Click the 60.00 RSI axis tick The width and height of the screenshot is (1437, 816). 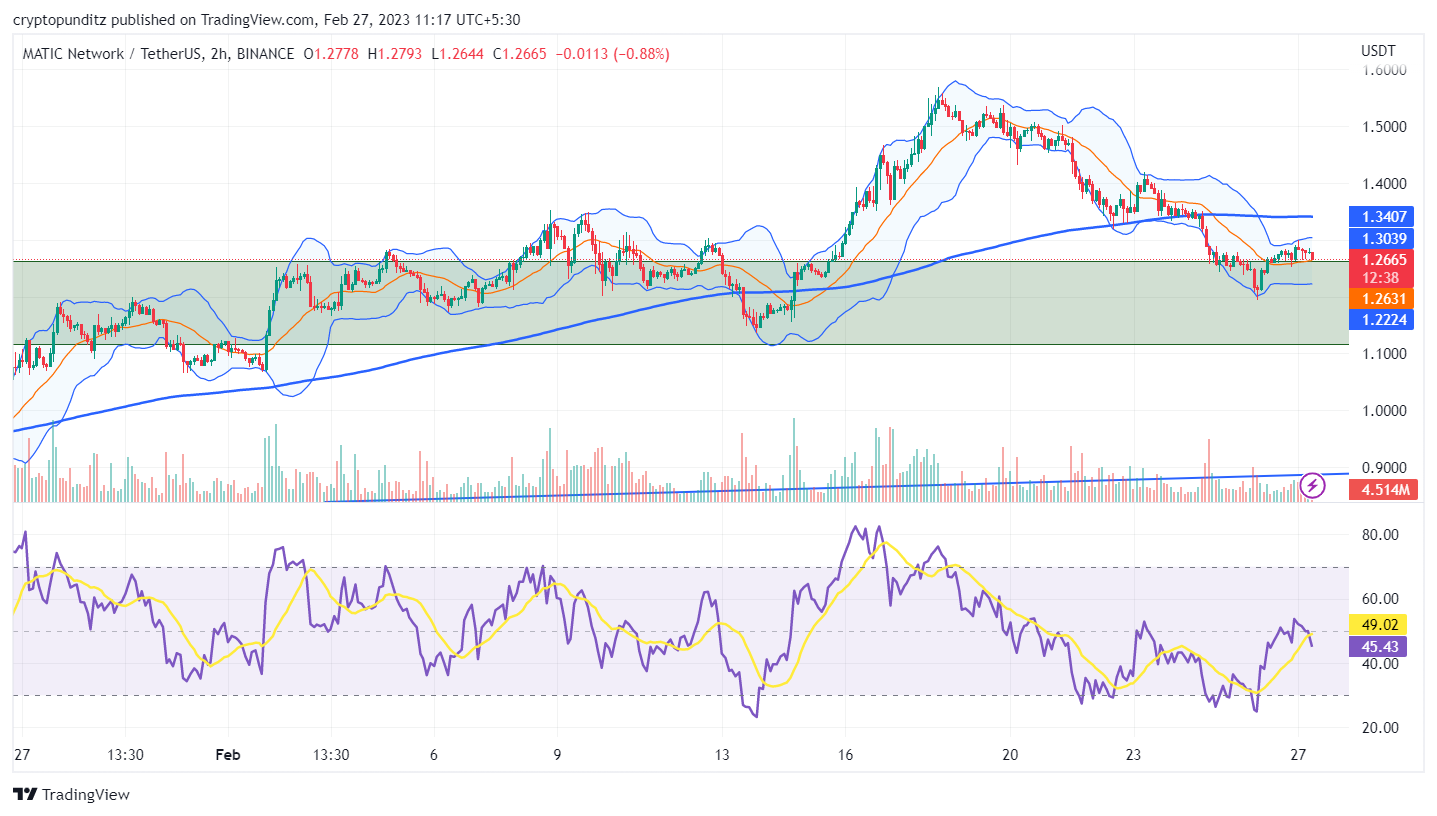[x=1379, y=599]
